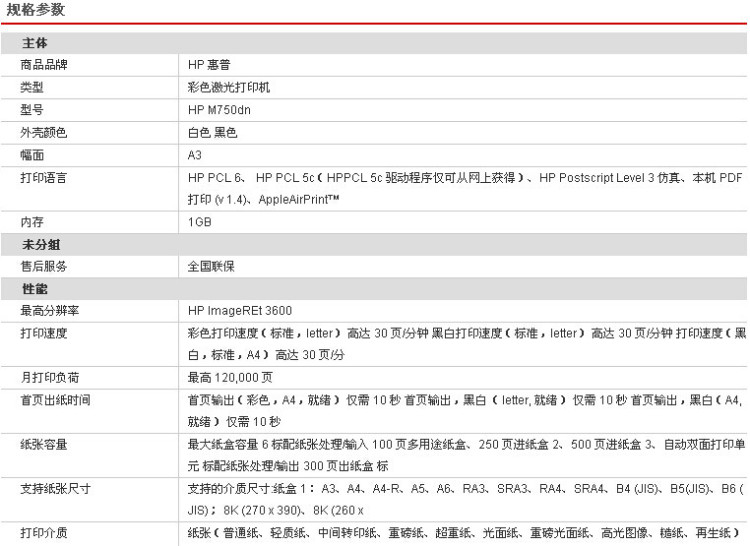
Task: Click the 规格参数 heading
Action: point(36,9)
